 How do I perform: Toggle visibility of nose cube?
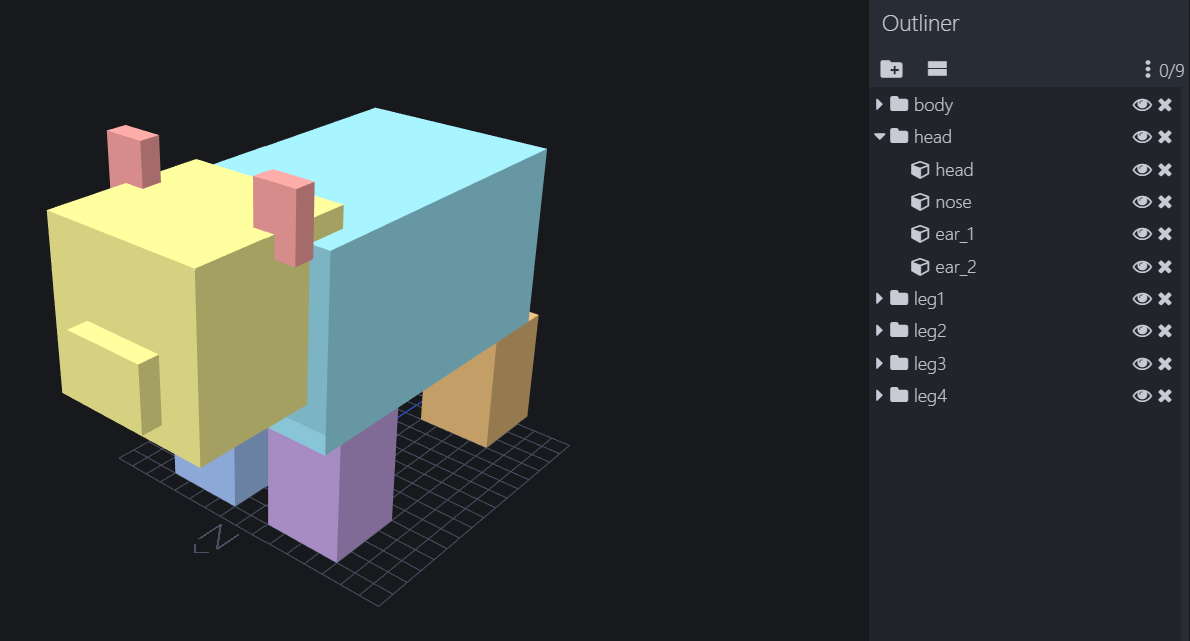pyautogui.click(x=1141, y=202)
